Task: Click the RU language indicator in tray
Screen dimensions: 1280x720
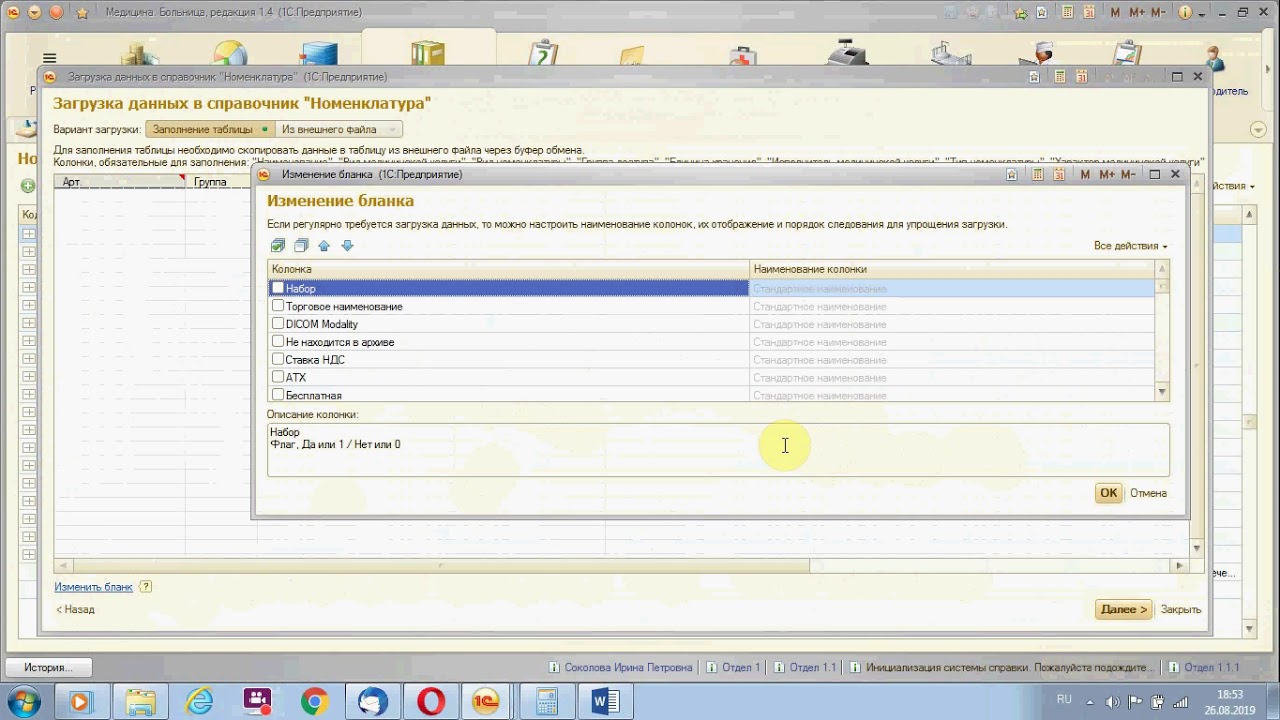Action: (1064, 699)
